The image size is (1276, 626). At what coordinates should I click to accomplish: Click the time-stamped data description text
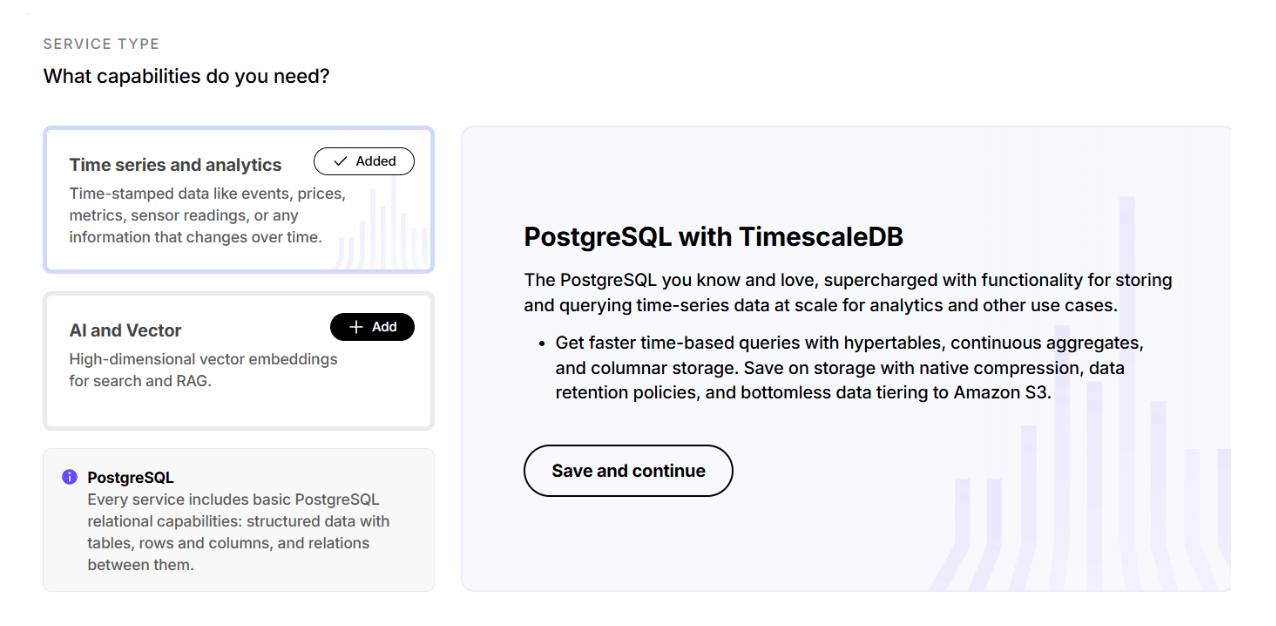(207, 215)
